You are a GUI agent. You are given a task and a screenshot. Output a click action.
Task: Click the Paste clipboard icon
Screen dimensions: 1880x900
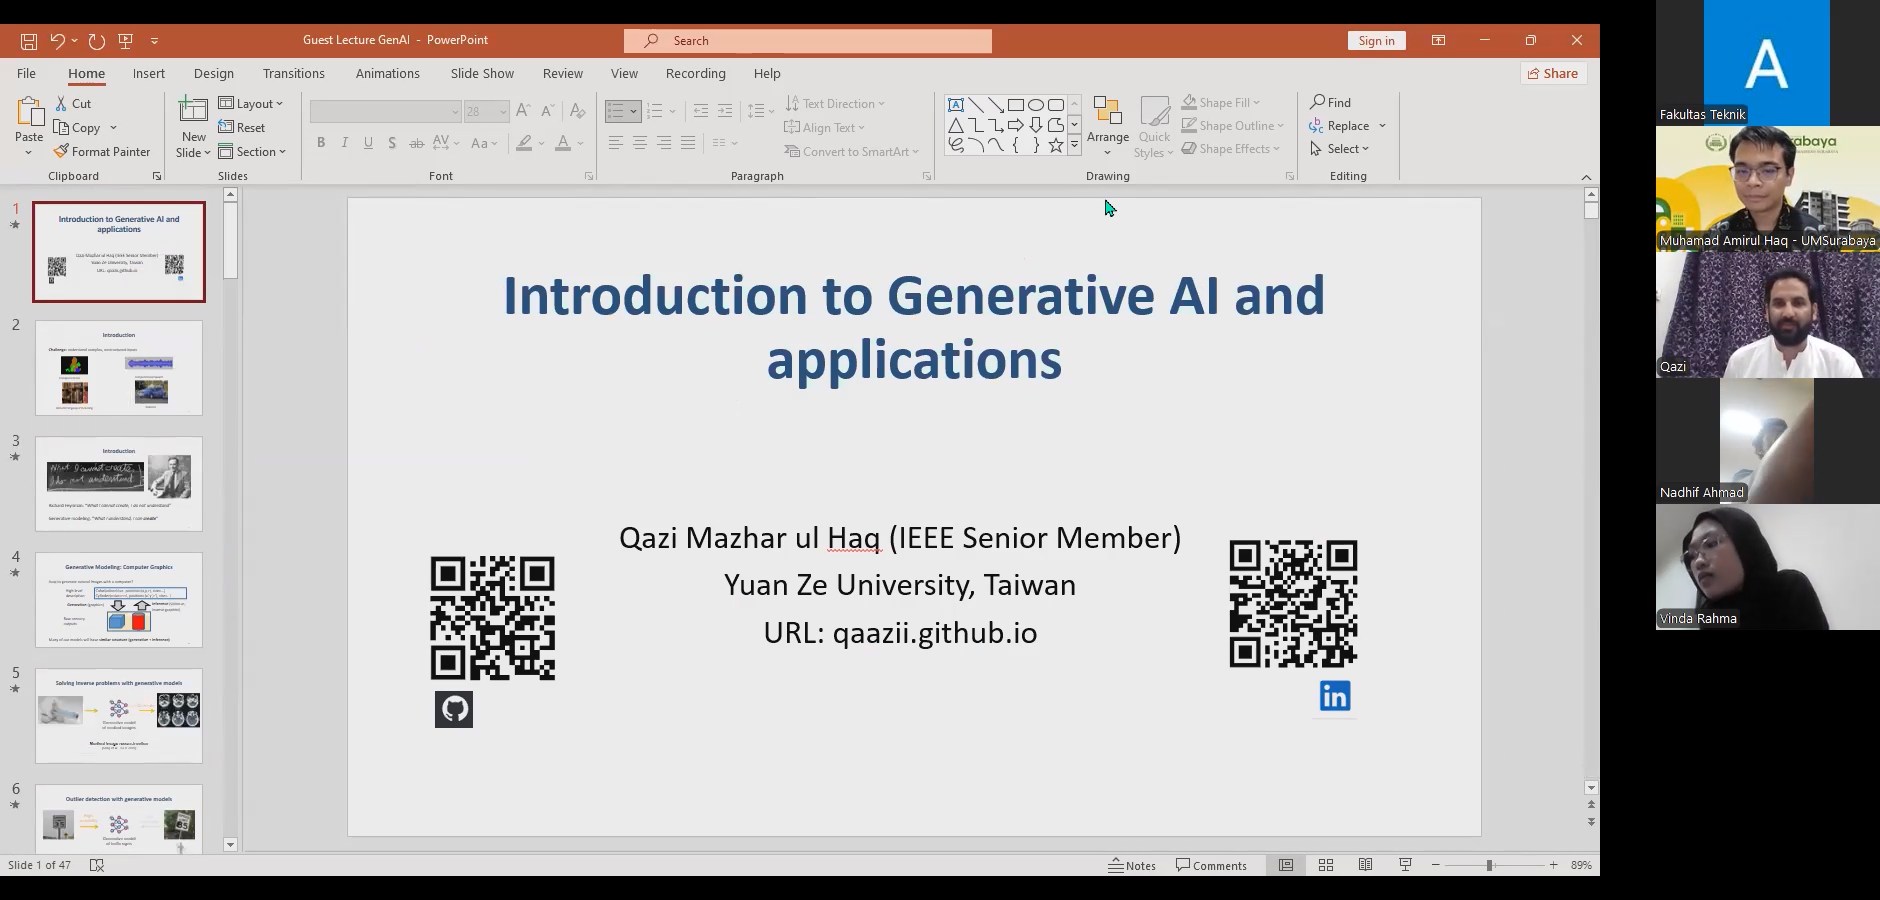[29, 112]
